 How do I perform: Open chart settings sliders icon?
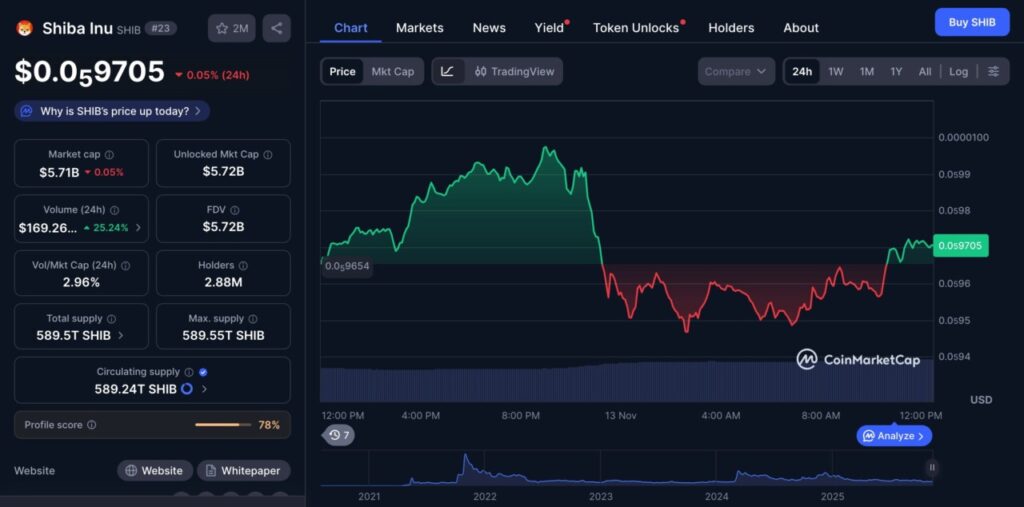tap(993, 71)
